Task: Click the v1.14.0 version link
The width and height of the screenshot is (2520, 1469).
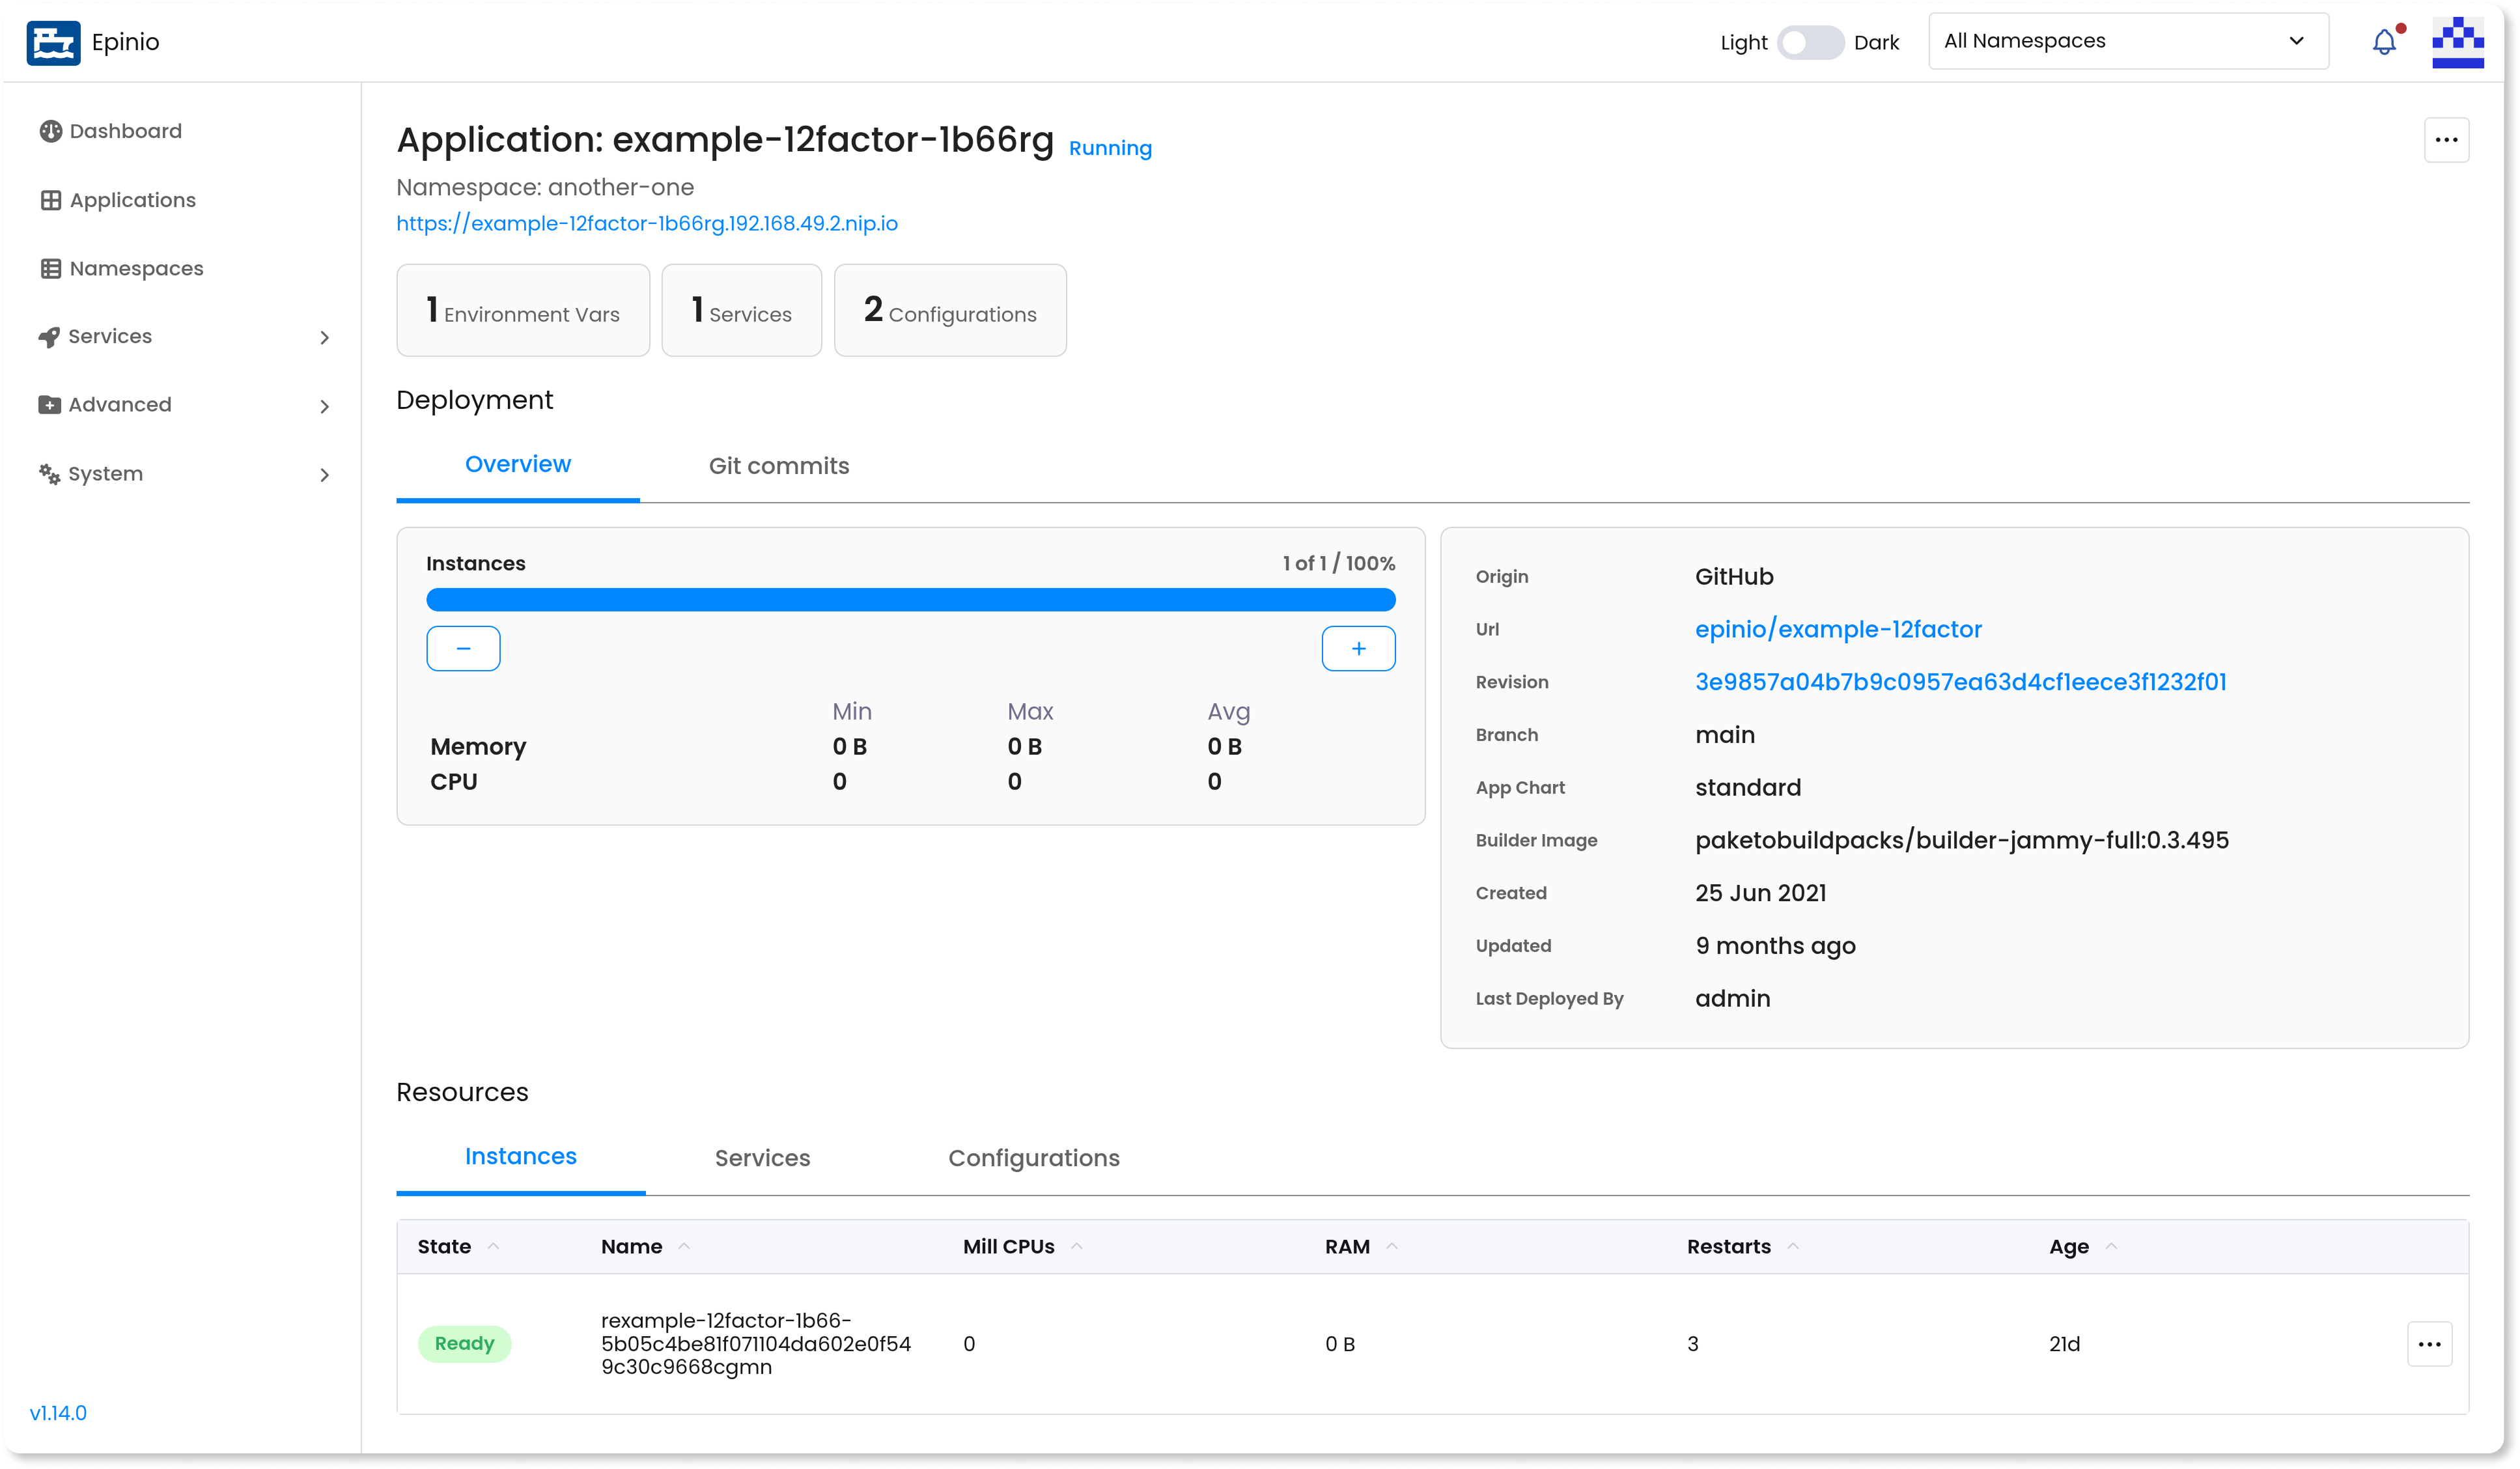Action: [58, 1413]
